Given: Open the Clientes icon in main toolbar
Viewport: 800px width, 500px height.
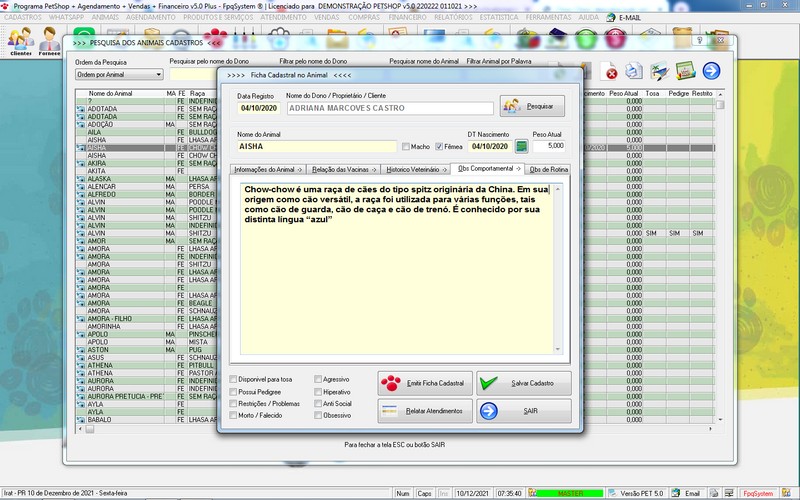Looking at the screenshot, I should [x=21, y=41].
